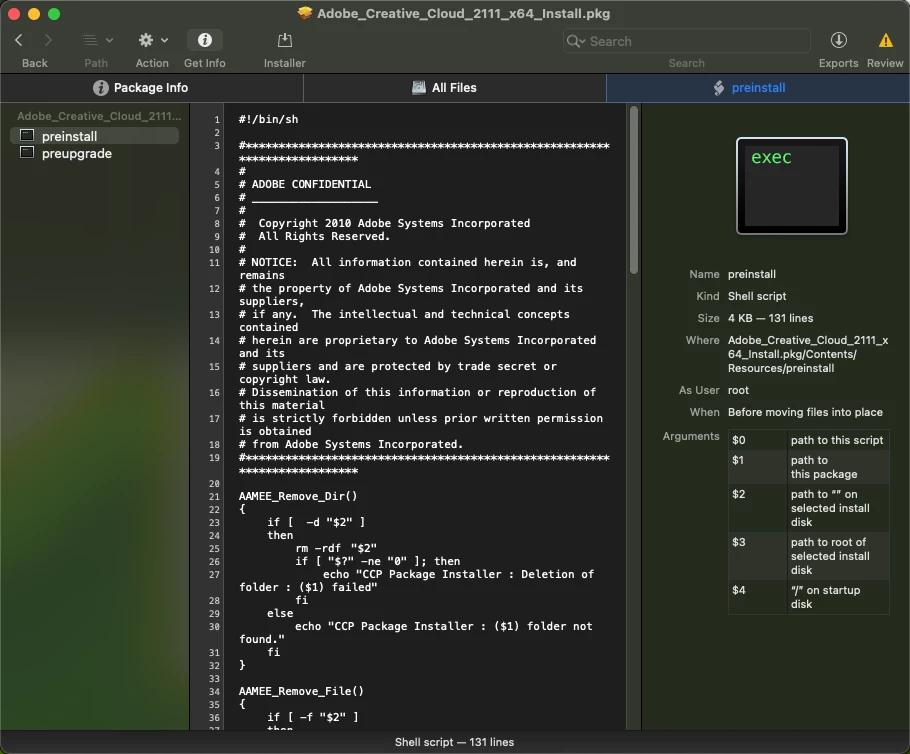Click the Package Info tab icon
The width and height of the screenshot is (910, 754).
[100, 88]
